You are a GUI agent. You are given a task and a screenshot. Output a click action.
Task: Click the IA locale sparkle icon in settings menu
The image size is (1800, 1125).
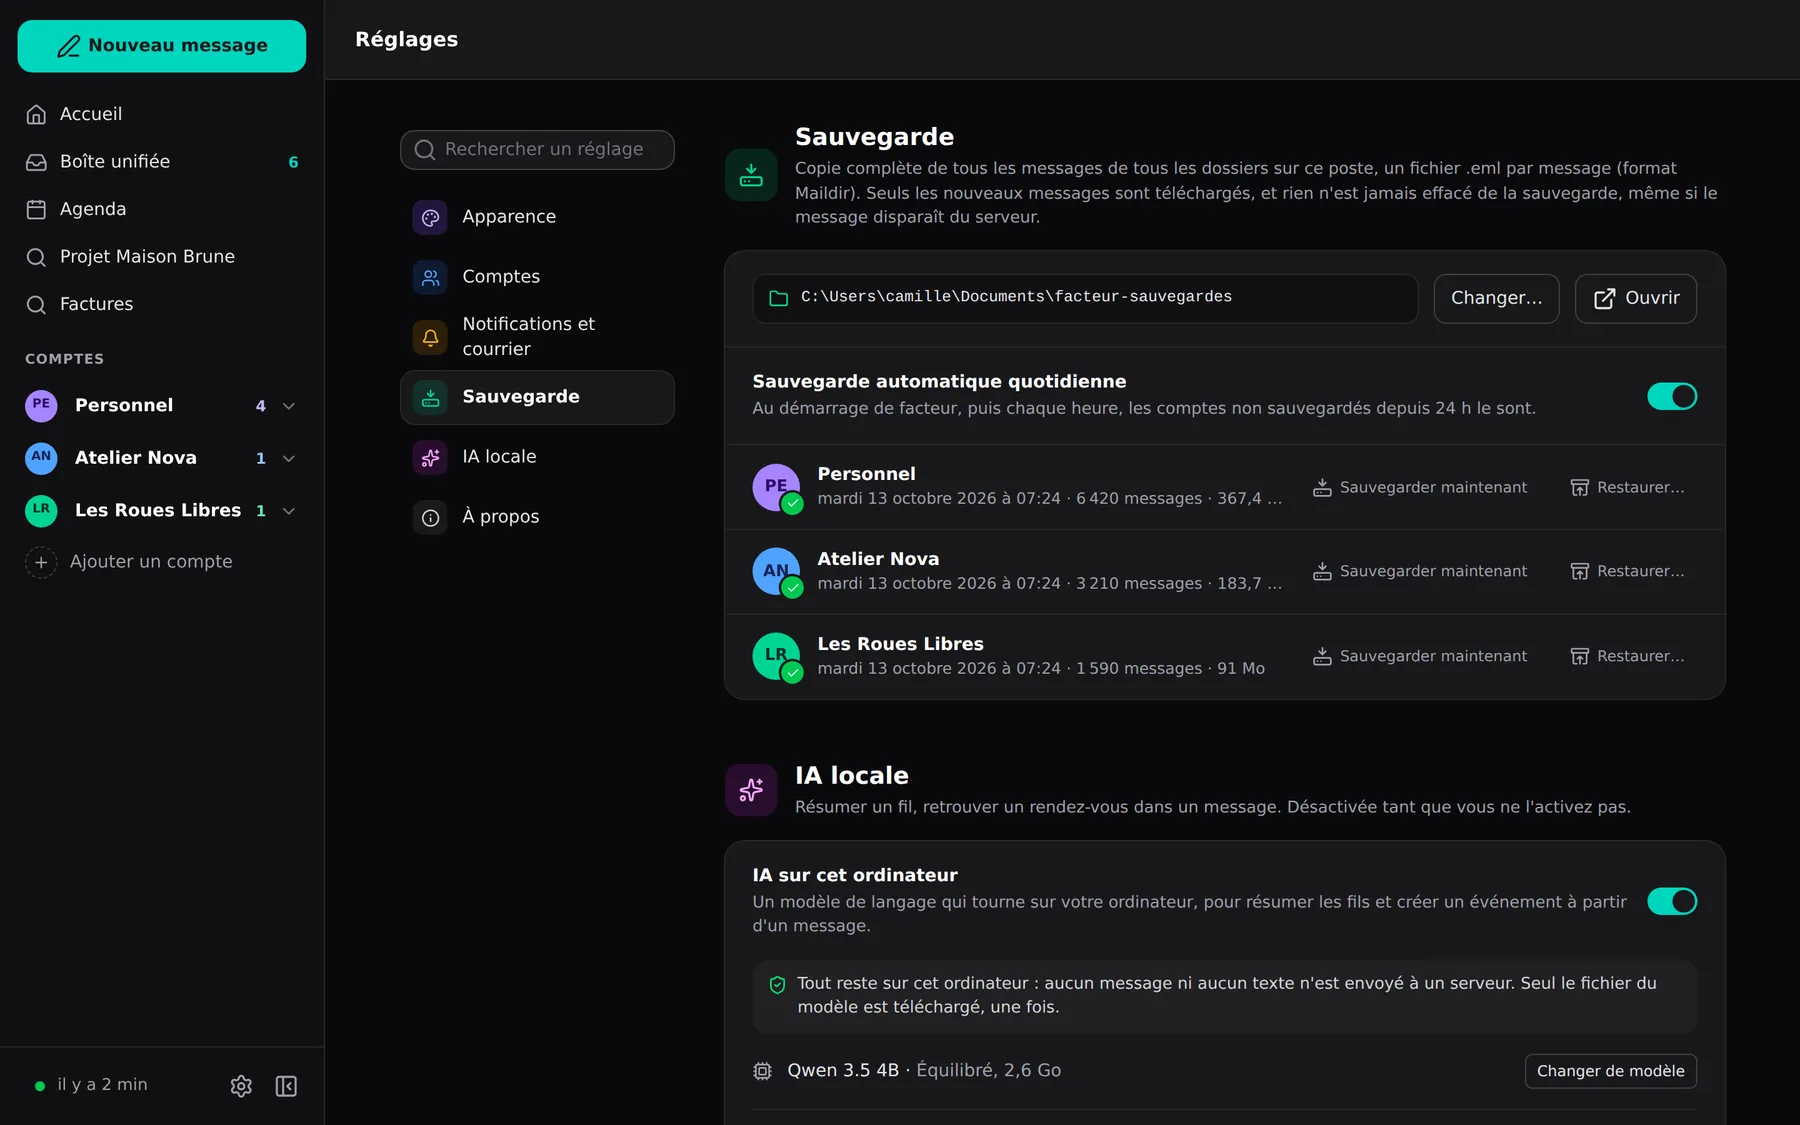pyautogui.click(x=430, y=457)
